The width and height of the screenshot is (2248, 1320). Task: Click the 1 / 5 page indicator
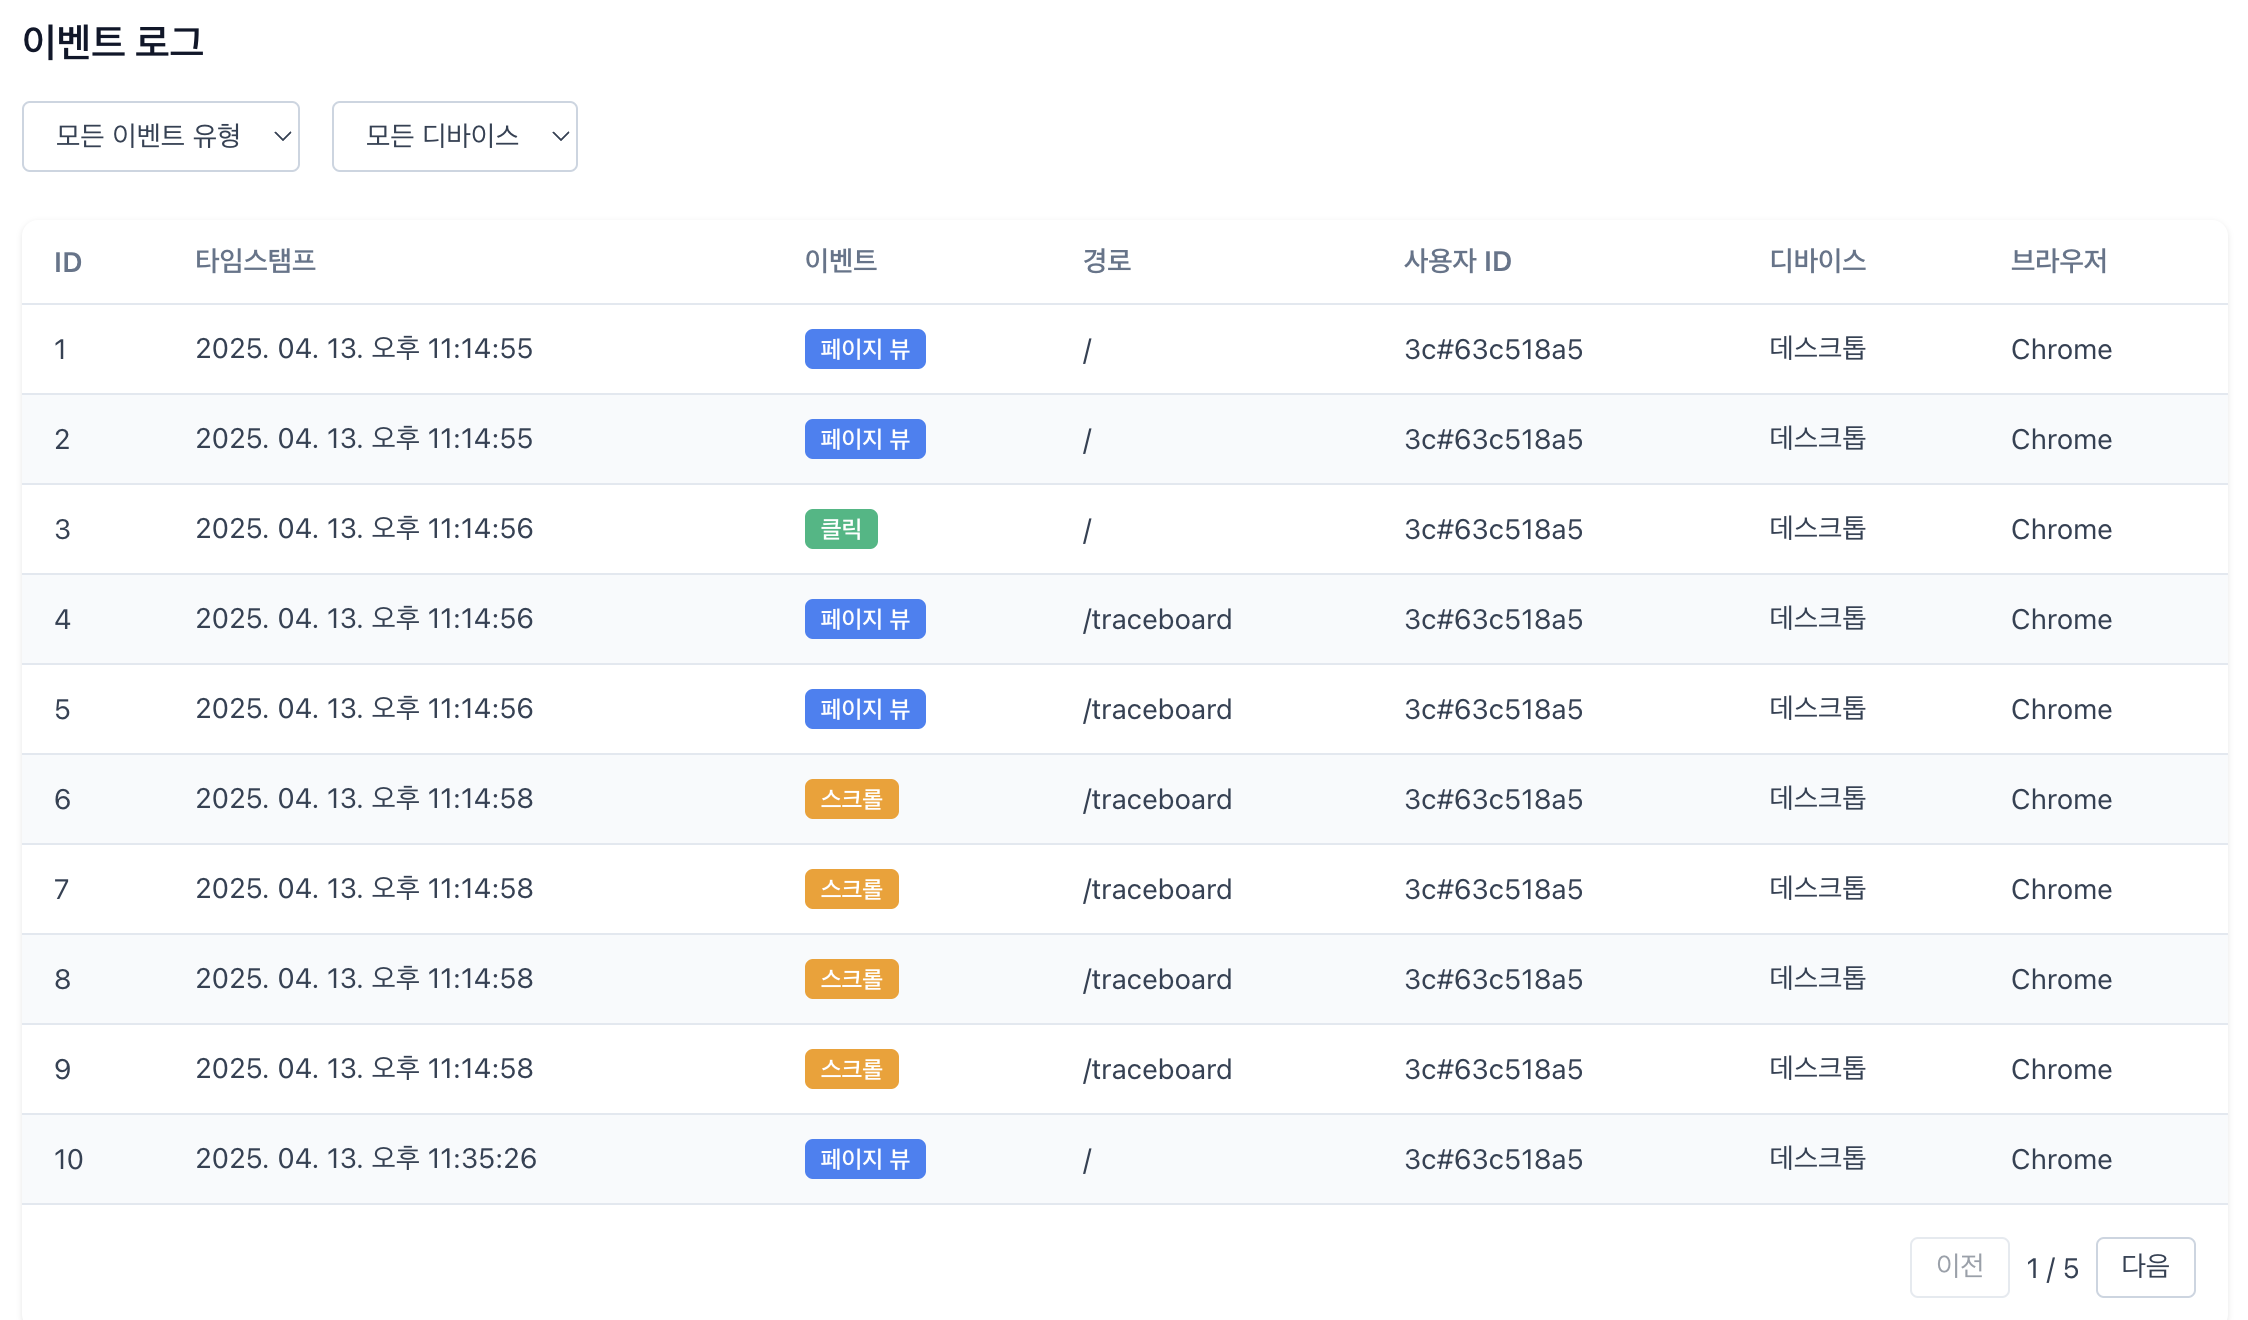(x=2051, y=1268)
